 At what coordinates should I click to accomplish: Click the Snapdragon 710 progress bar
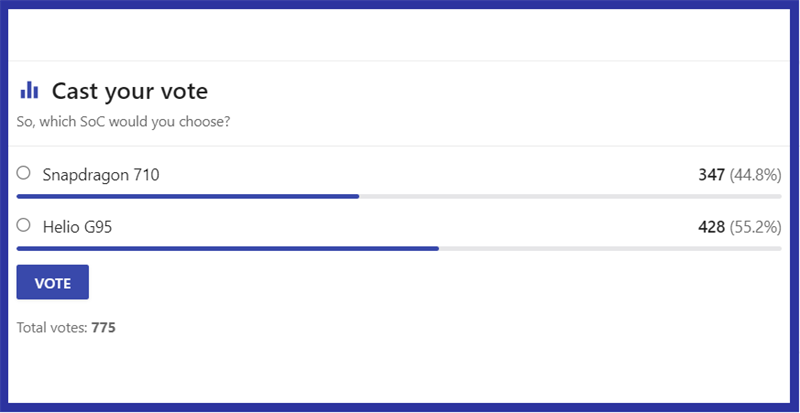coord(399,196)
